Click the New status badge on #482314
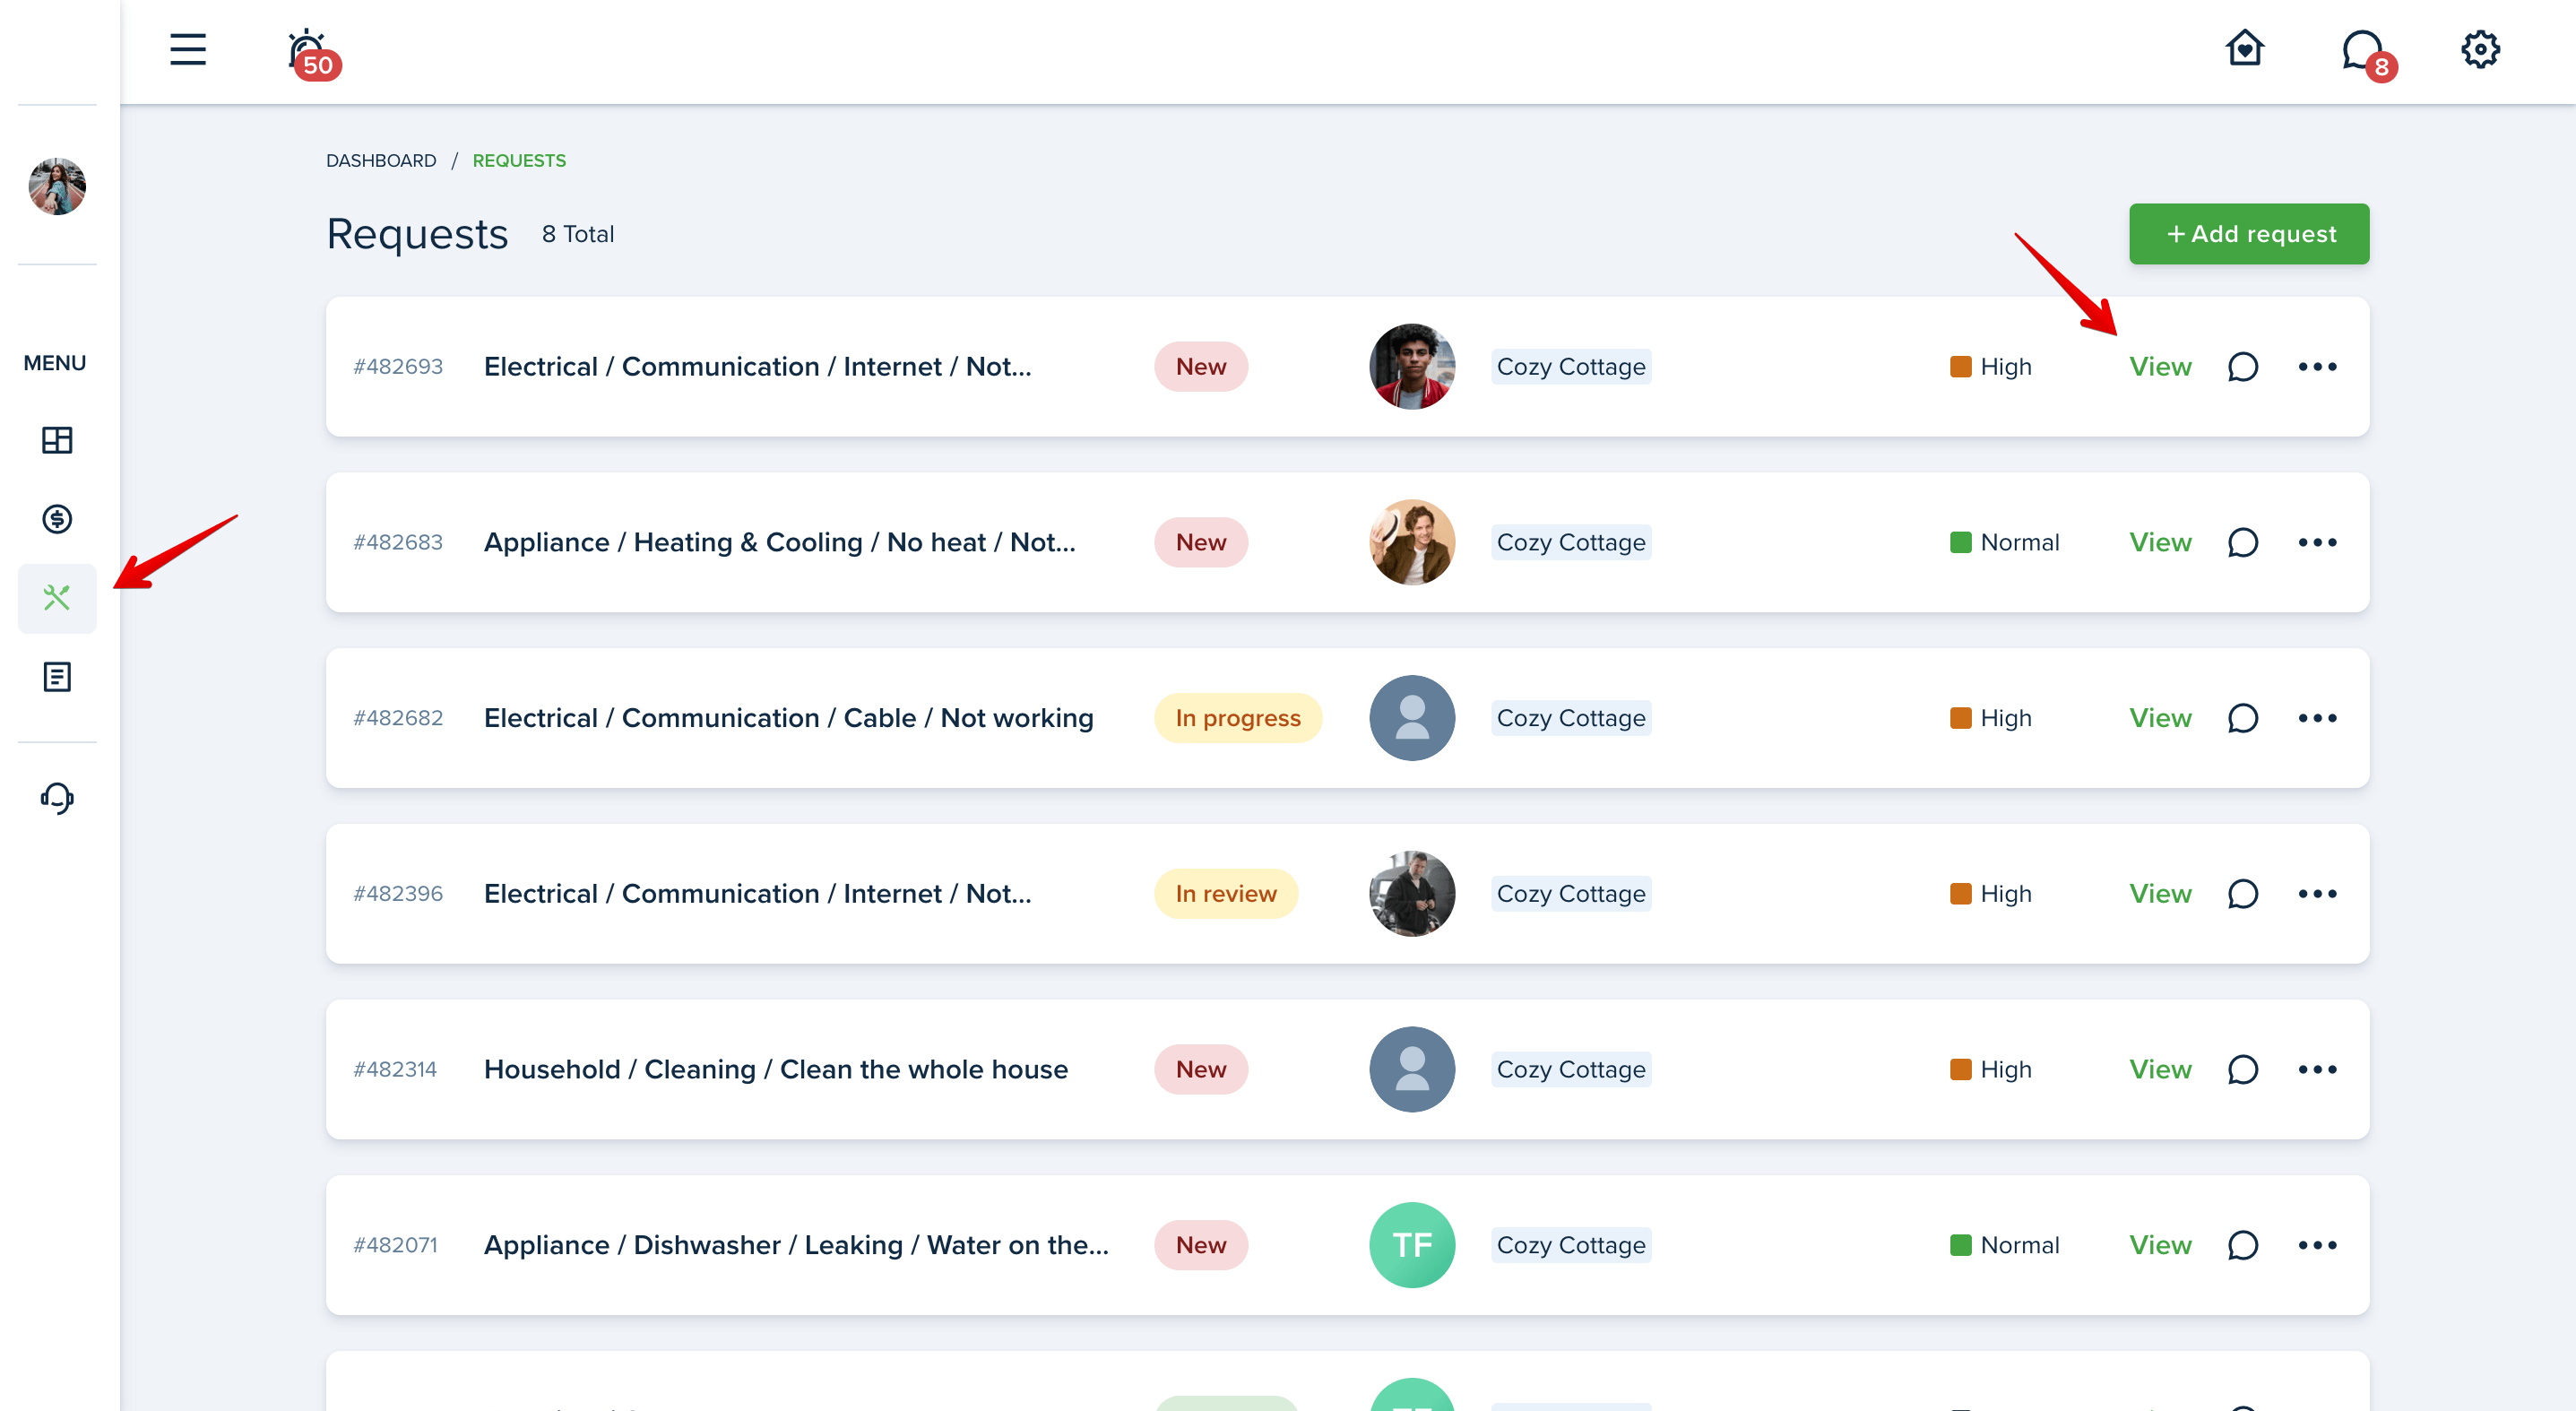The width and height of the screenshot is (2576, 1411). [x=1201, y=1070]
